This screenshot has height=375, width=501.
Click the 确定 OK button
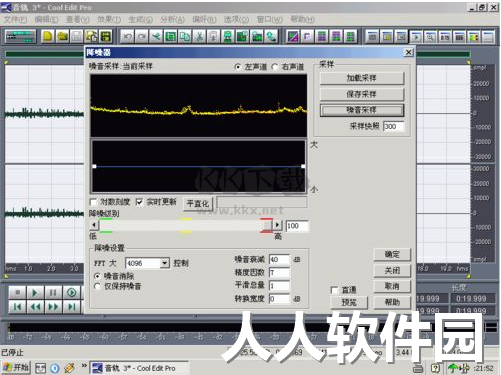(392, 255)
